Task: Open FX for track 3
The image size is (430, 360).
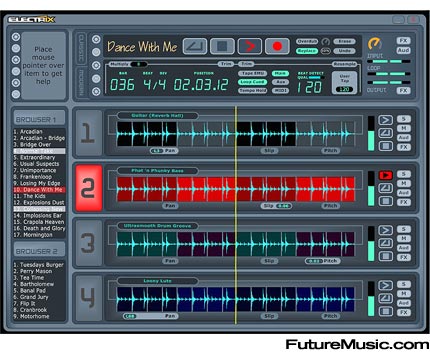Action: (x=404, y=257)
